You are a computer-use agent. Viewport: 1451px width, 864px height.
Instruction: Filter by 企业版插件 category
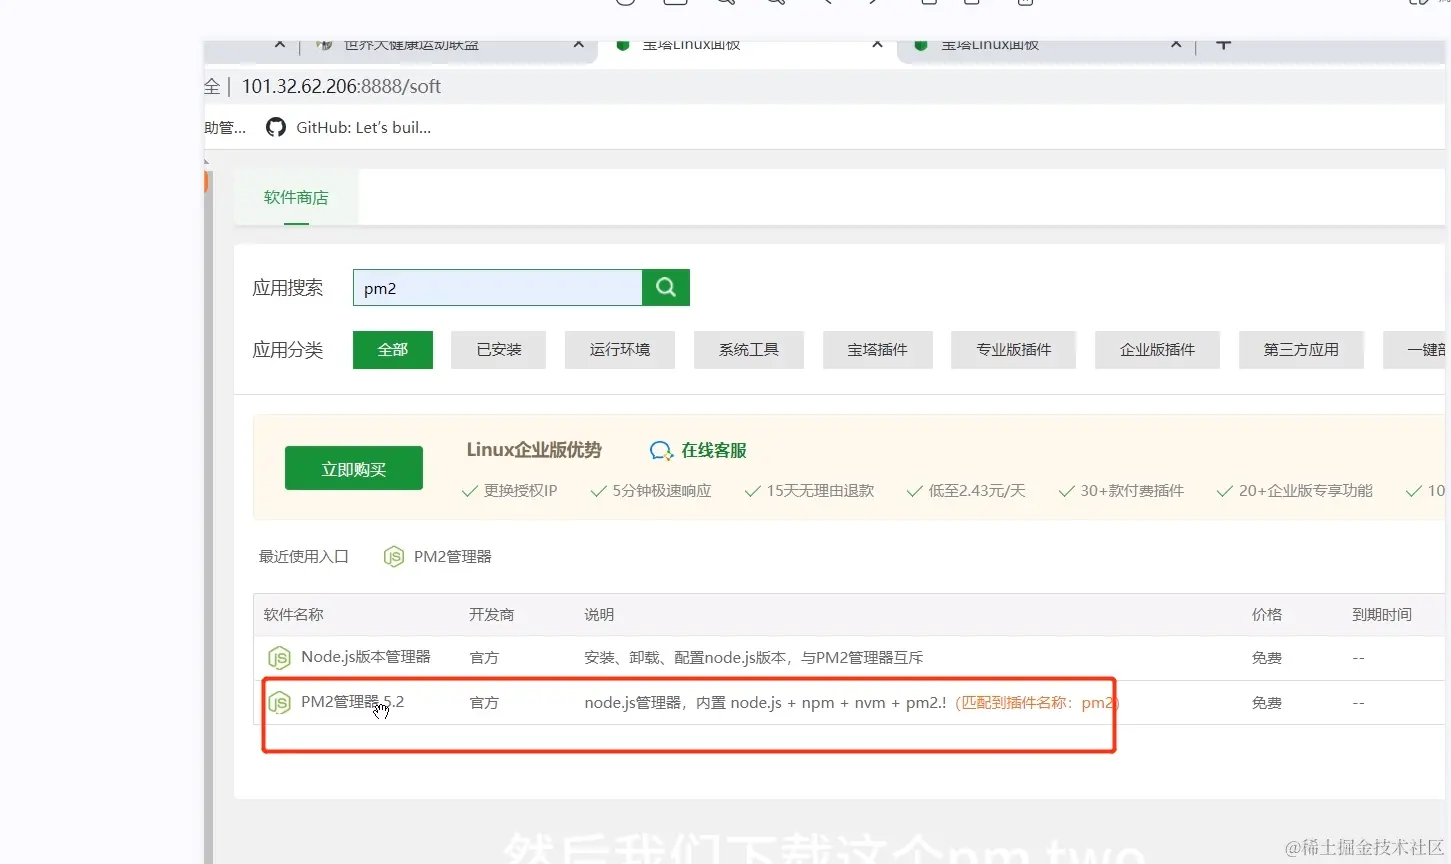[x=1157, y=350]
